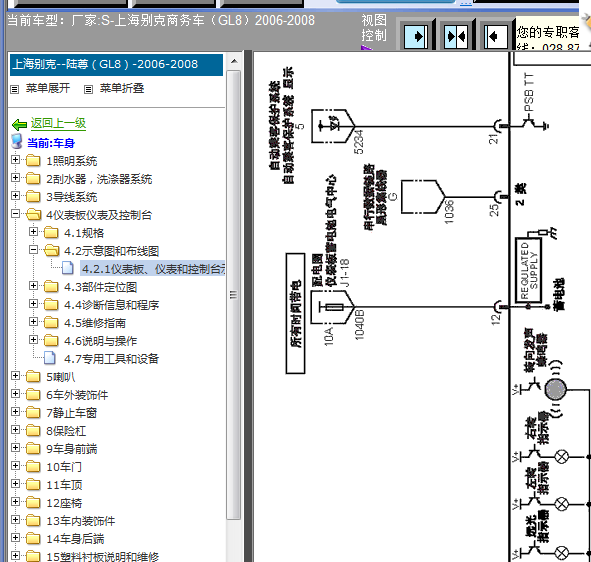This screenshot has height=562, width=591.
Task: Click 返回上一级 link
Action: (x=58, y=123)
